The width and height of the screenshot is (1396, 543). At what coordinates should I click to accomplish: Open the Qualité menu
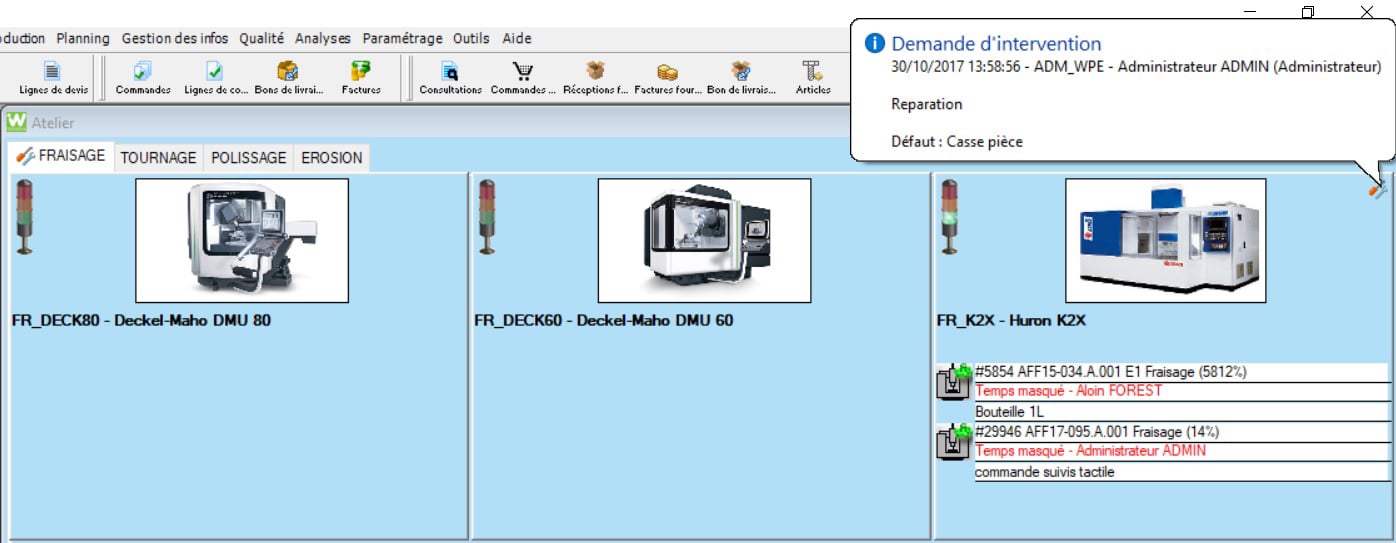(x=261, y=38)
